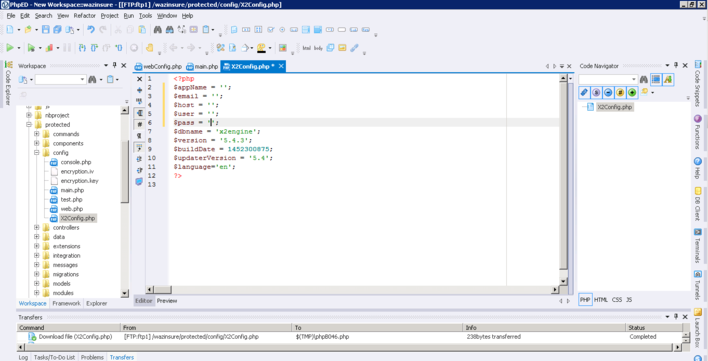Click the New File toolbar icon
This screenshot has width=708, height=361.
(x=9, y=30)
